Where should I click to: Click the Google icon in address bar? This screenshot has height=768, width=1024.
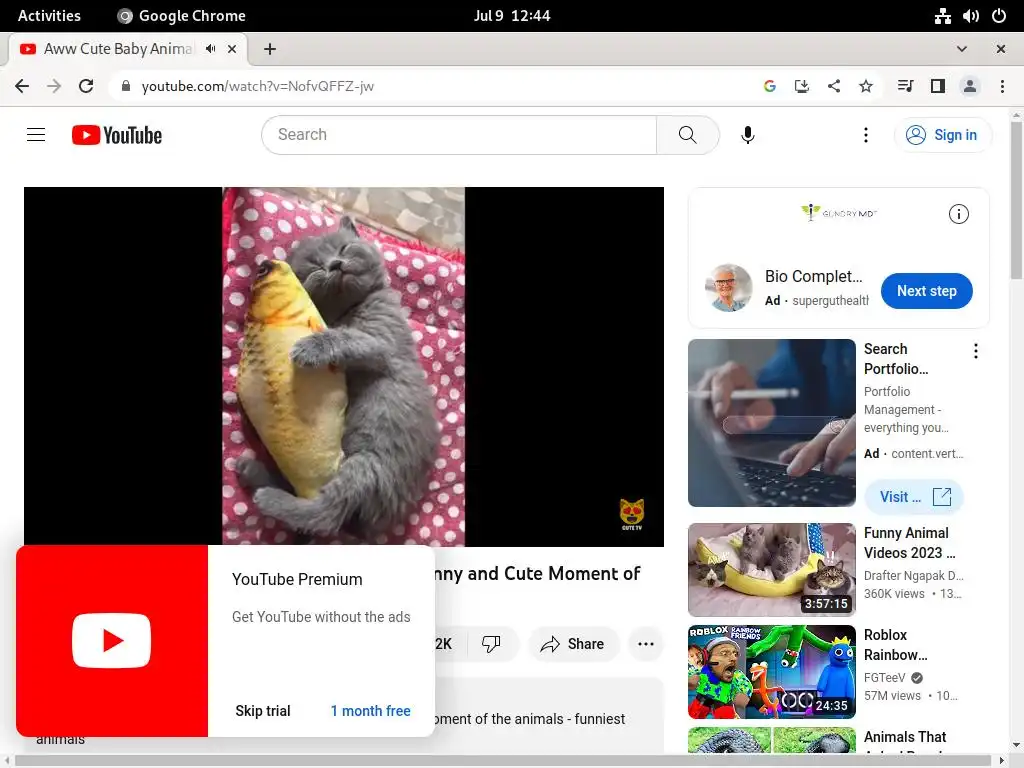coord(770,86)
